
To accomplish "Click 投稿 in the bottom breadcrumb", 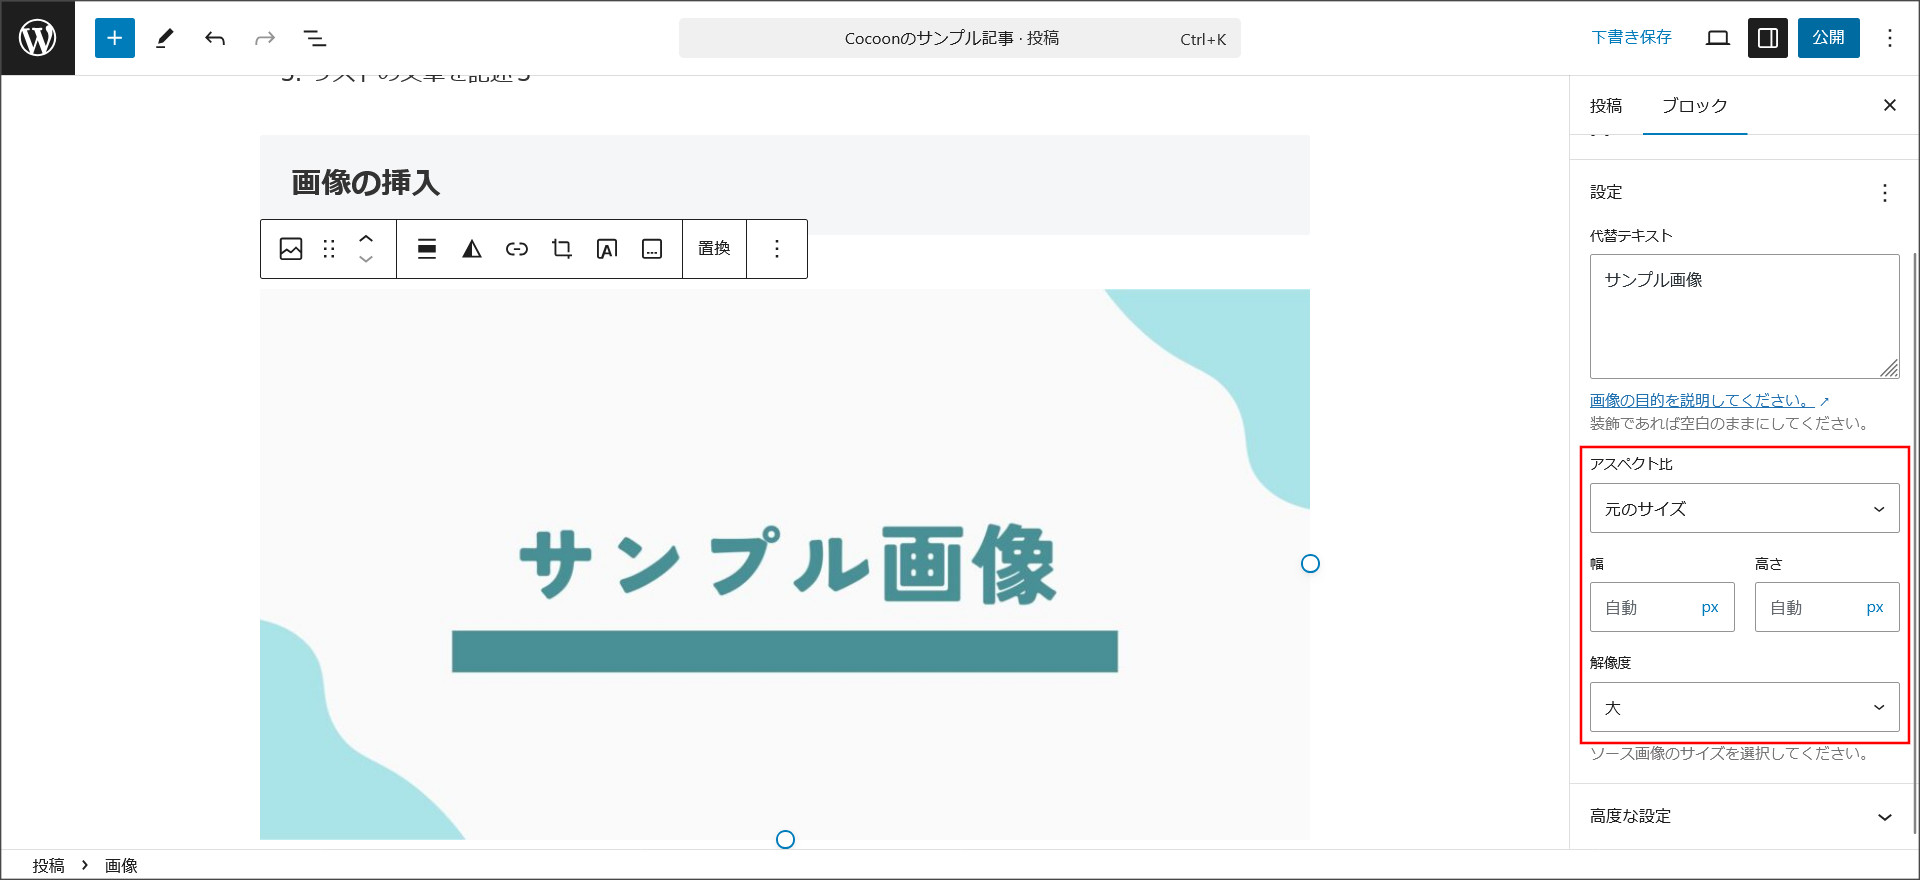I will [x=48, y=866].
